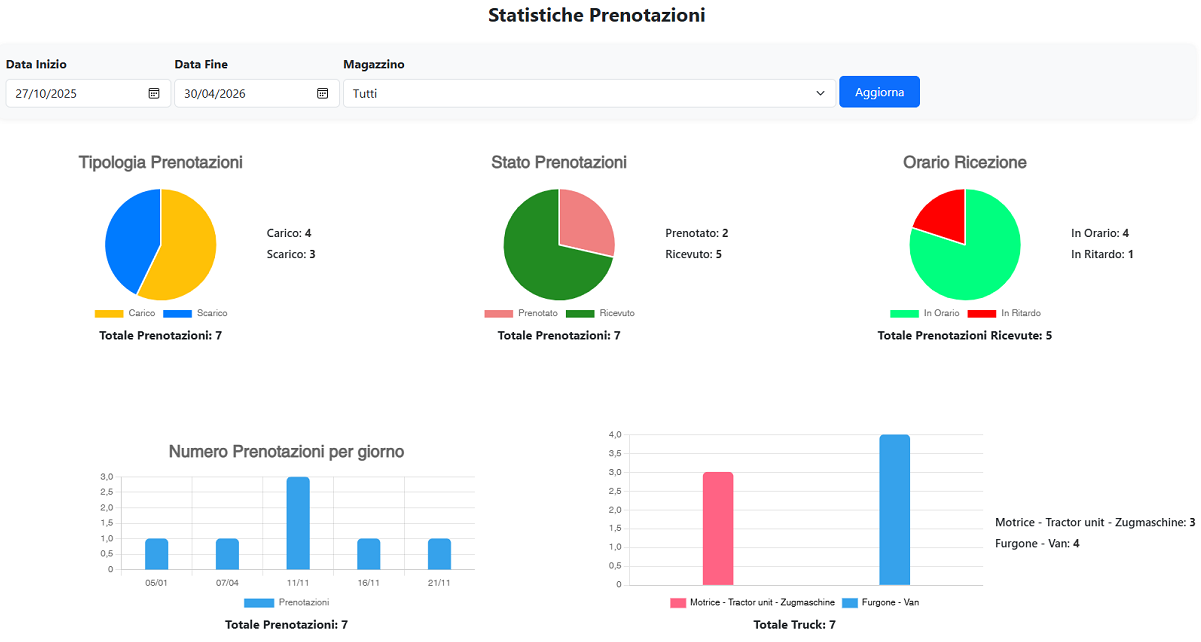This screenshot has width=1201, height=642.
Task: Toggle the In Ritardo legend swatch
Action: (x=982, y=313)
